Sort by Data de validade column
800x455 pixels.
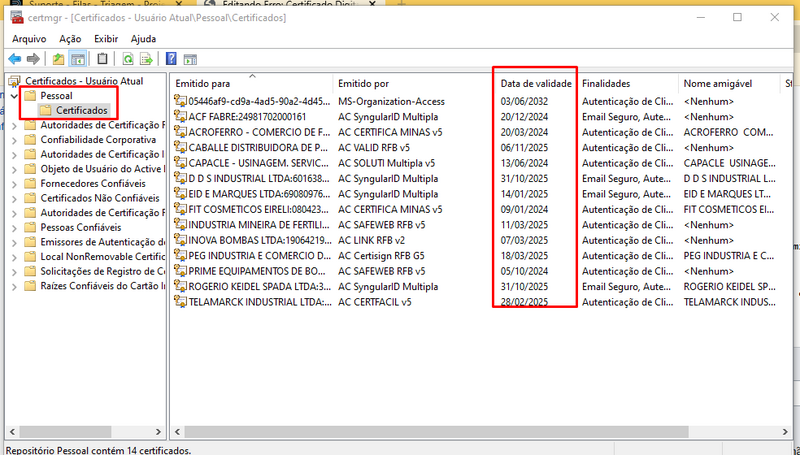coord(536,84)
